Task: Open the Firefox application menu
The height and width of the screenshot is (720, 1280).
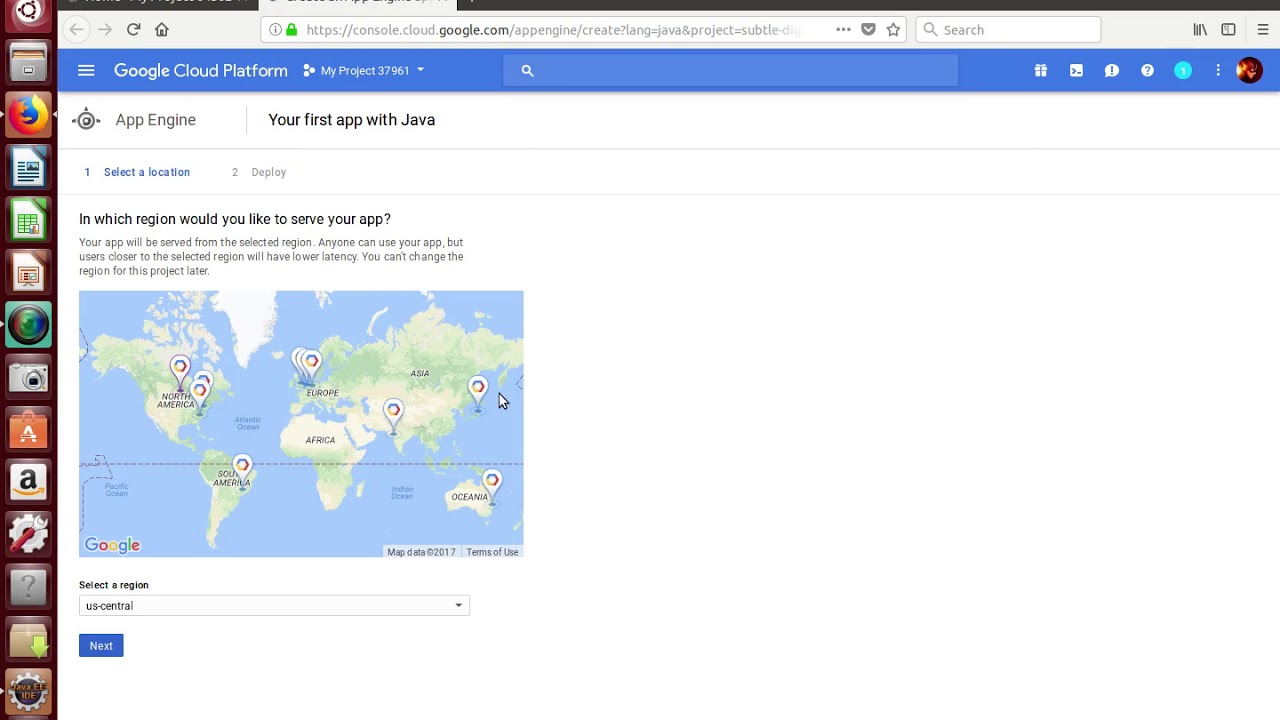Action: 1263,30
